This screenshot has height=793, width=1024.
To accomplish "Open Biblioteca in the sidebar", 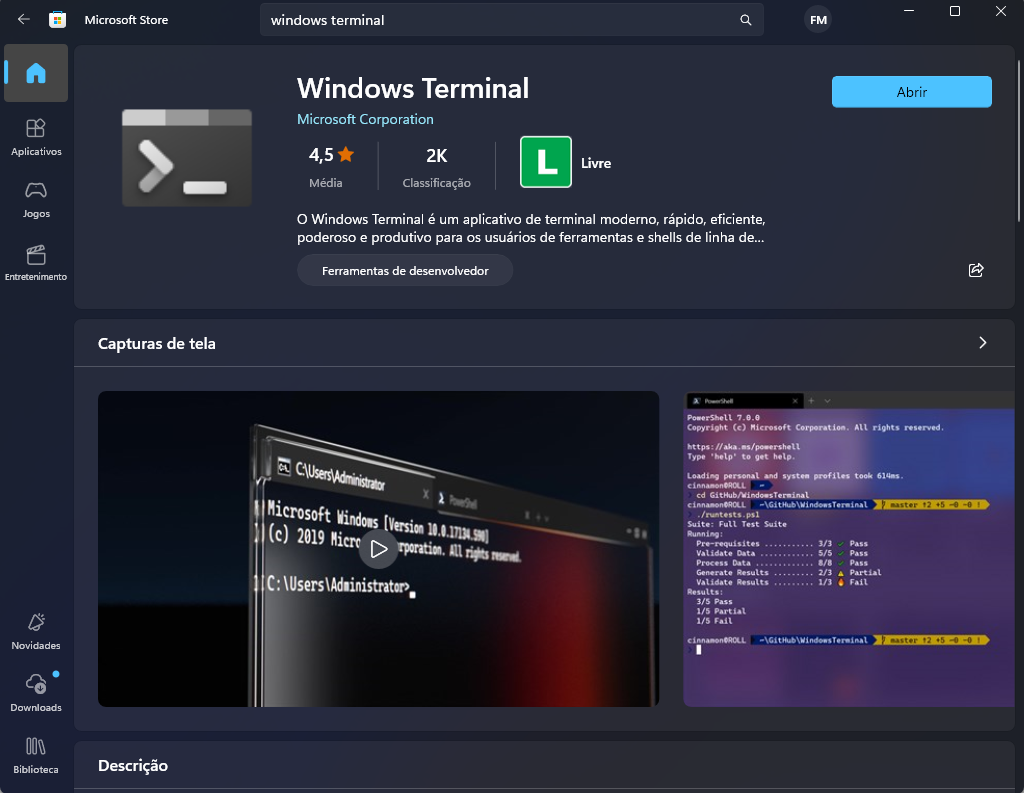I will (36, 755).
